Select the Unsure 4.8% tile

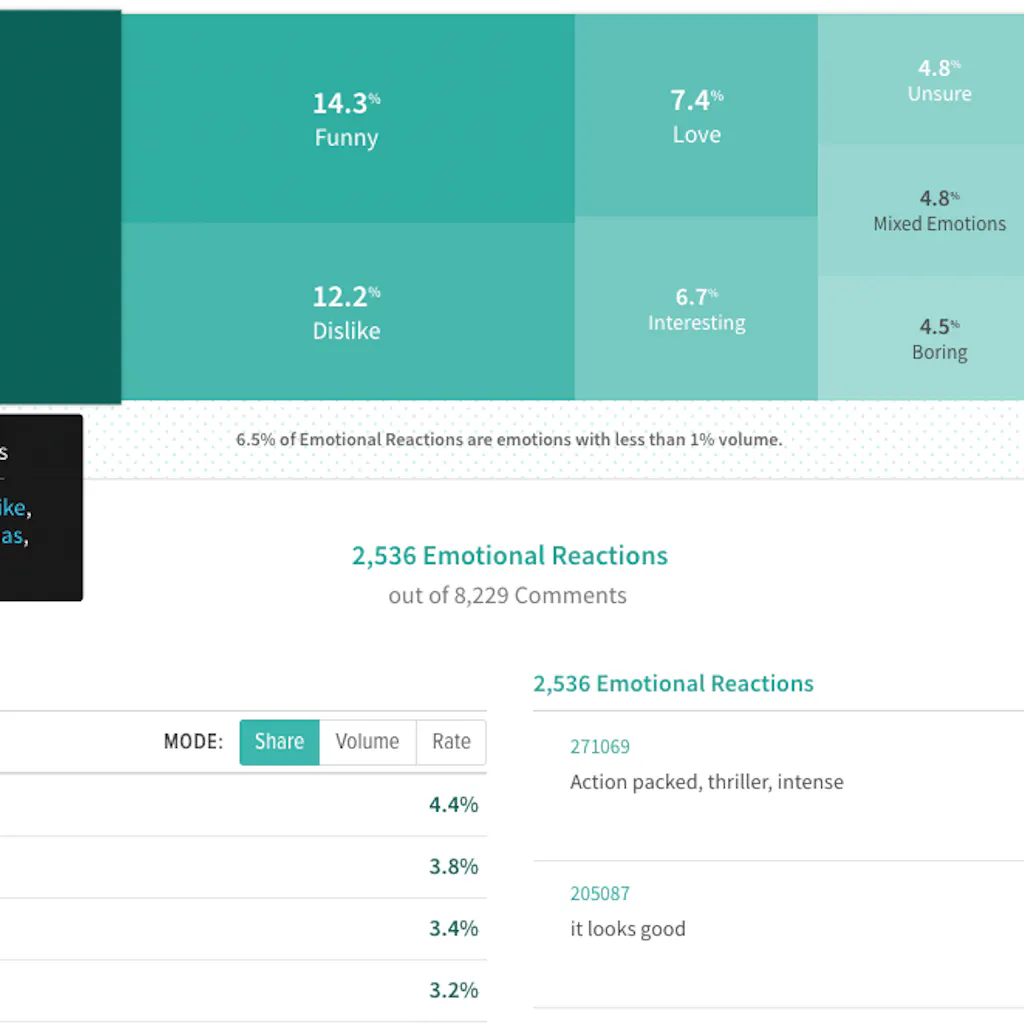939,80
